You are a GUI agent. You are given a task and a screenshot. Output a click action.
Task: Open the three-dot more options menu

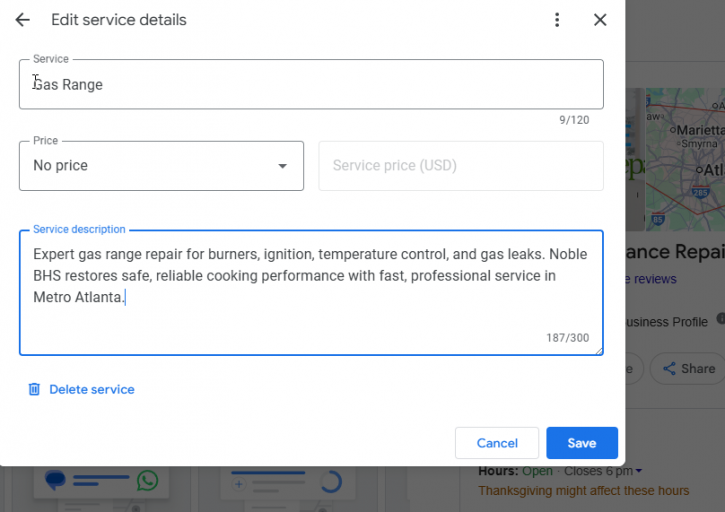[557, 20]
